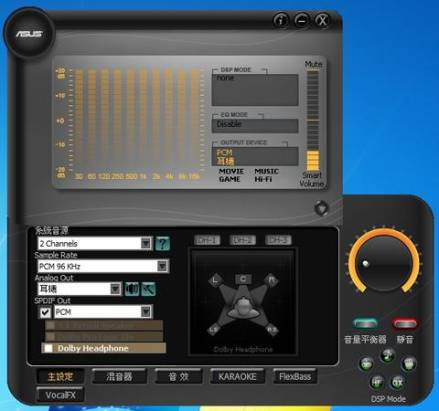Image resolution: width=439 pixels, height=411 pixels.
Task: Select the music note DSP mode button
Action: tap(387, 355)
